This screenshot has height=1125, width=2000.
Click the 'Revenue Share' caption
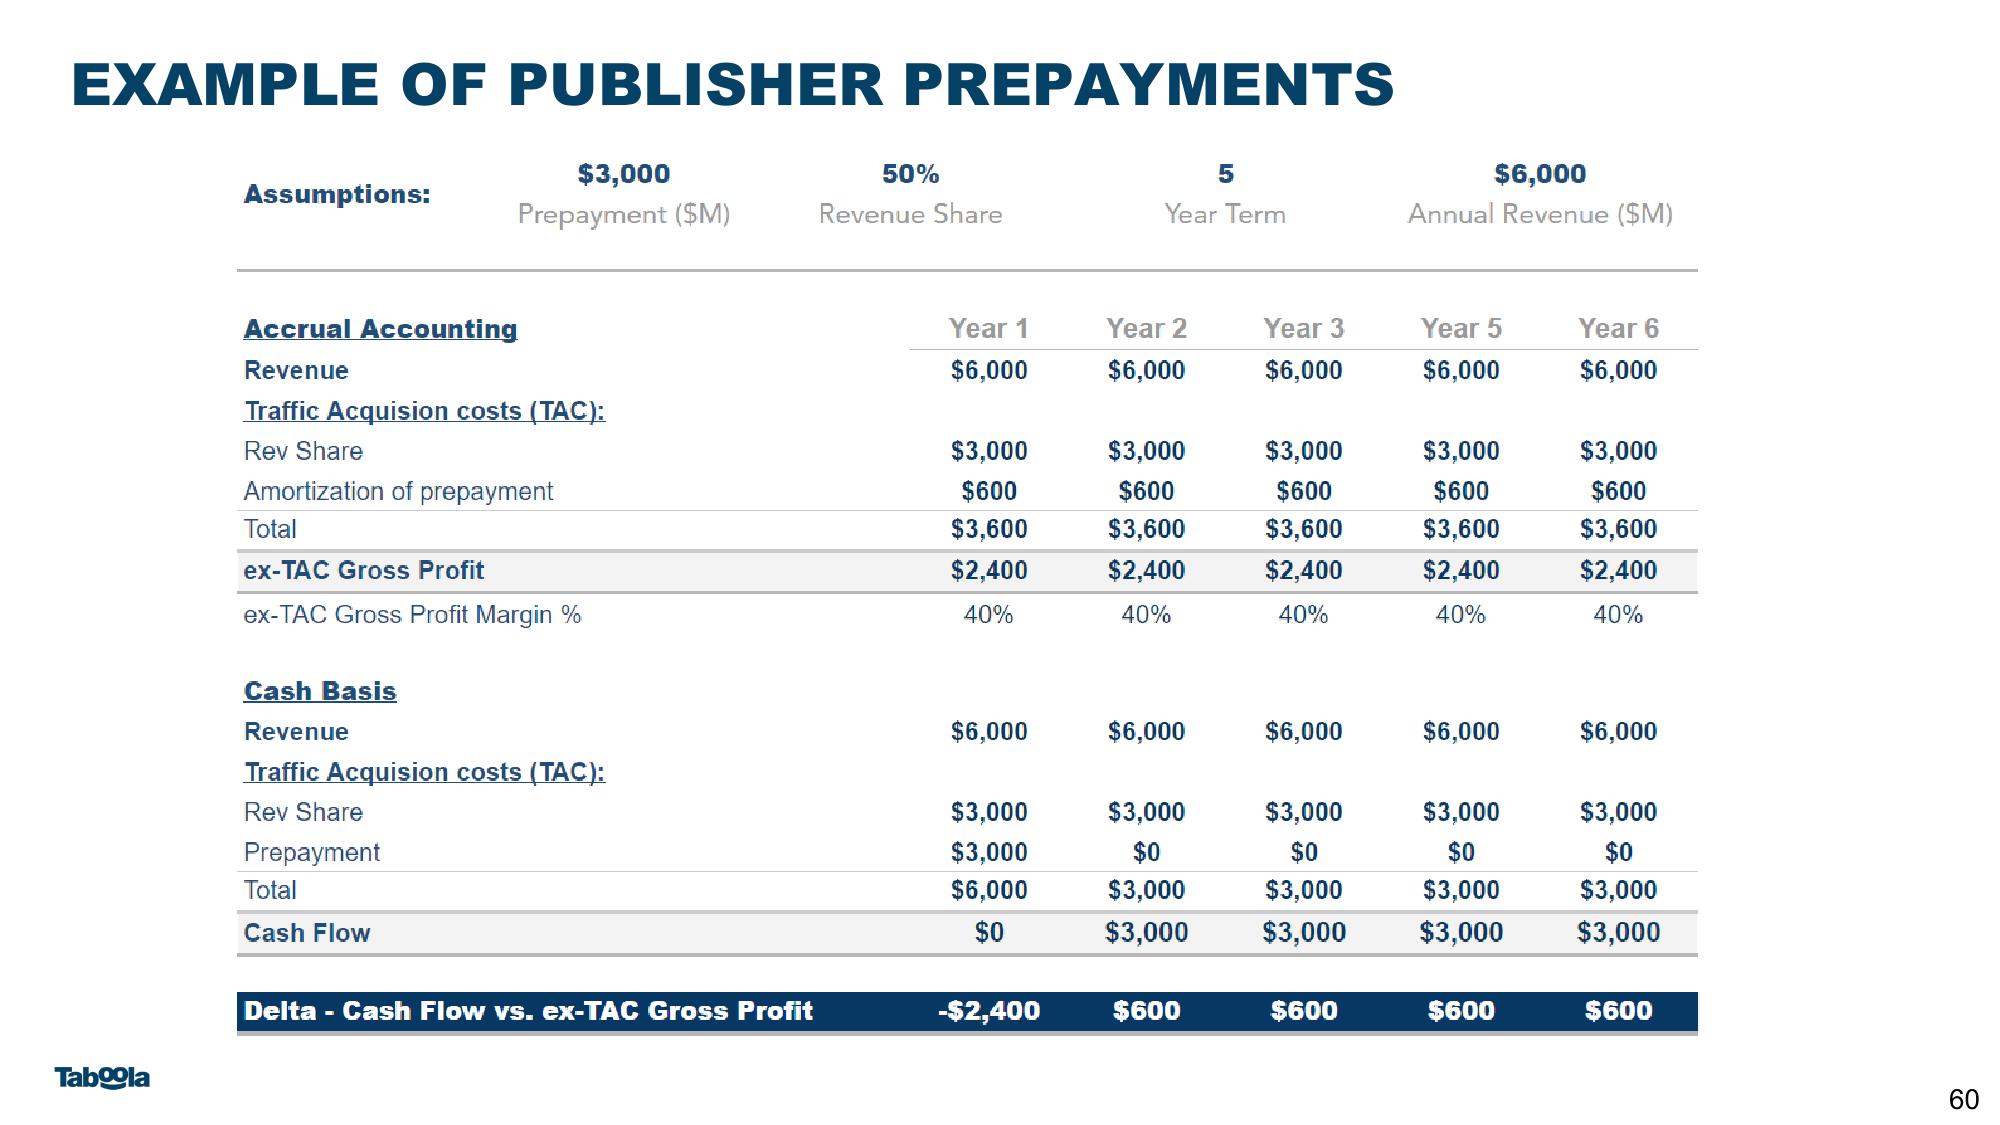[x=910, y=214]
